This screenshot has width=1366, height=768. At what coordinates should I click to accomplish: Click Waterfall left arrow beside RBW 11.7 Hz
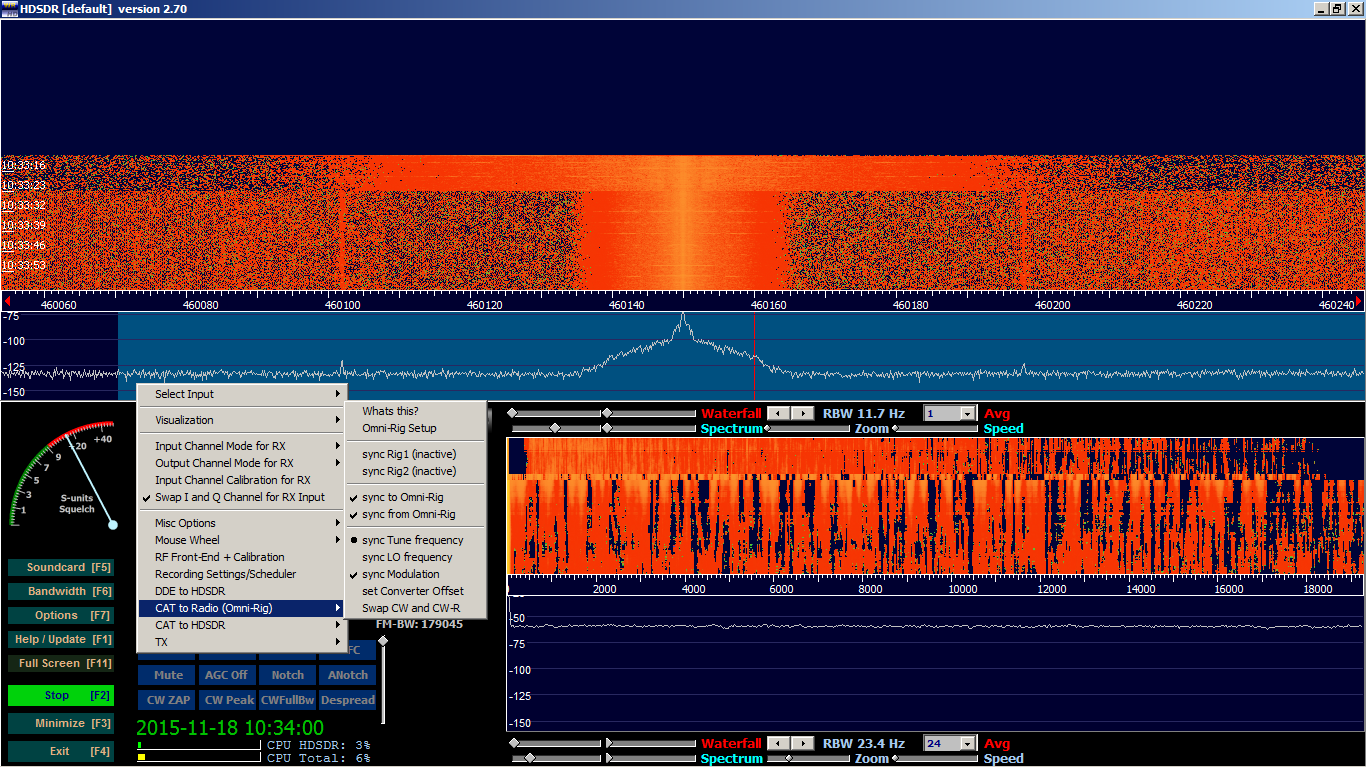coord(778,413)
